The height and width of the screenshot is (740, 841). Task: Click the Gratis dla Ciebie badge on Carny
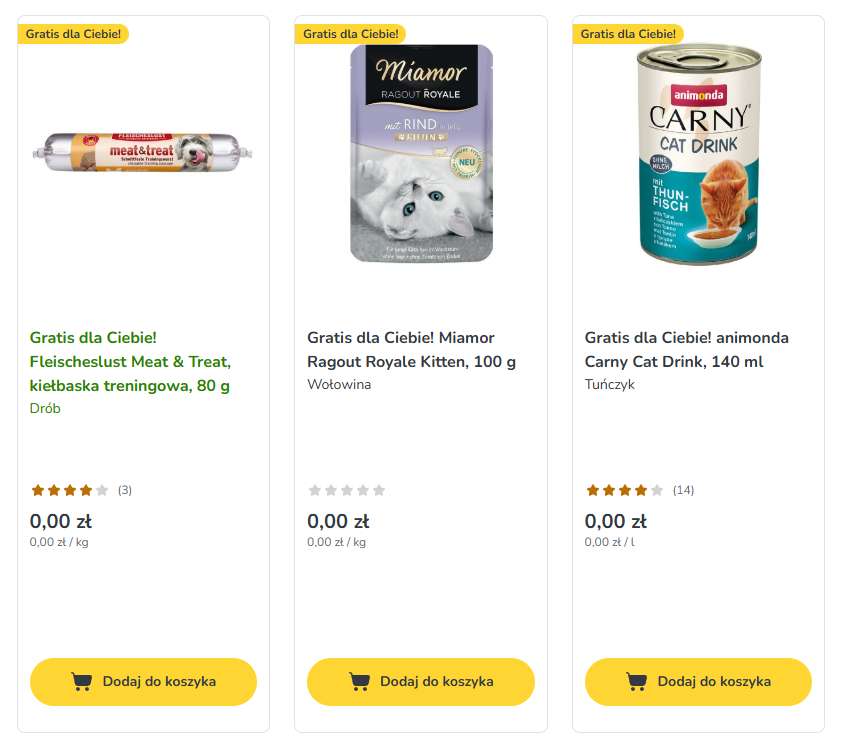click(628, 34)
